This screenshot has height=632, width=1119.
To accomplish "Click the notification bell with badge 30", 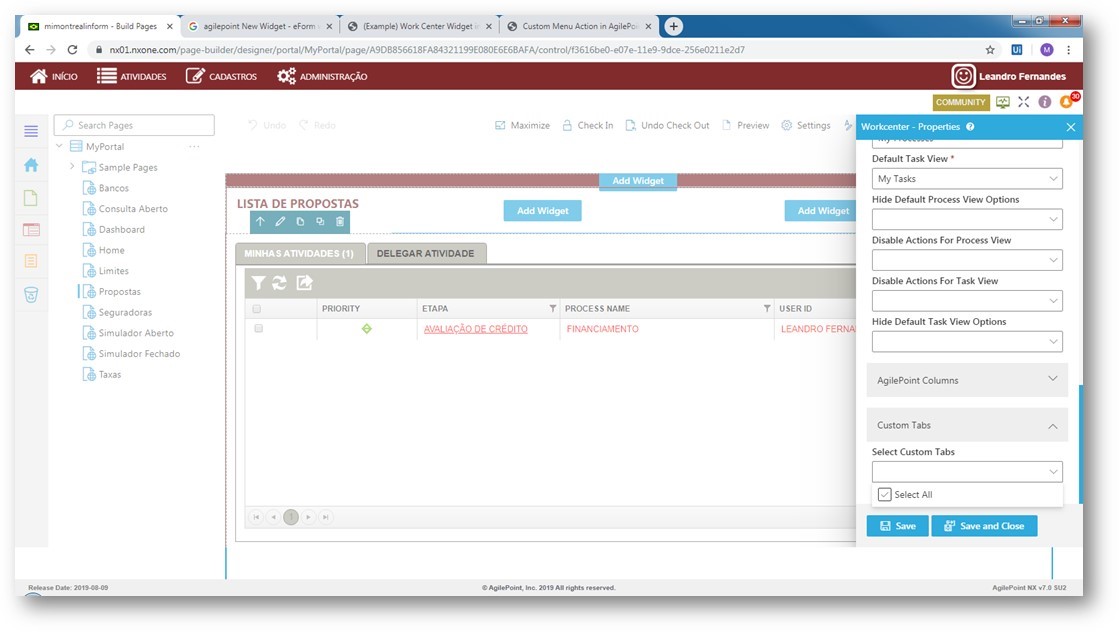I will [x=1066, y=102].
